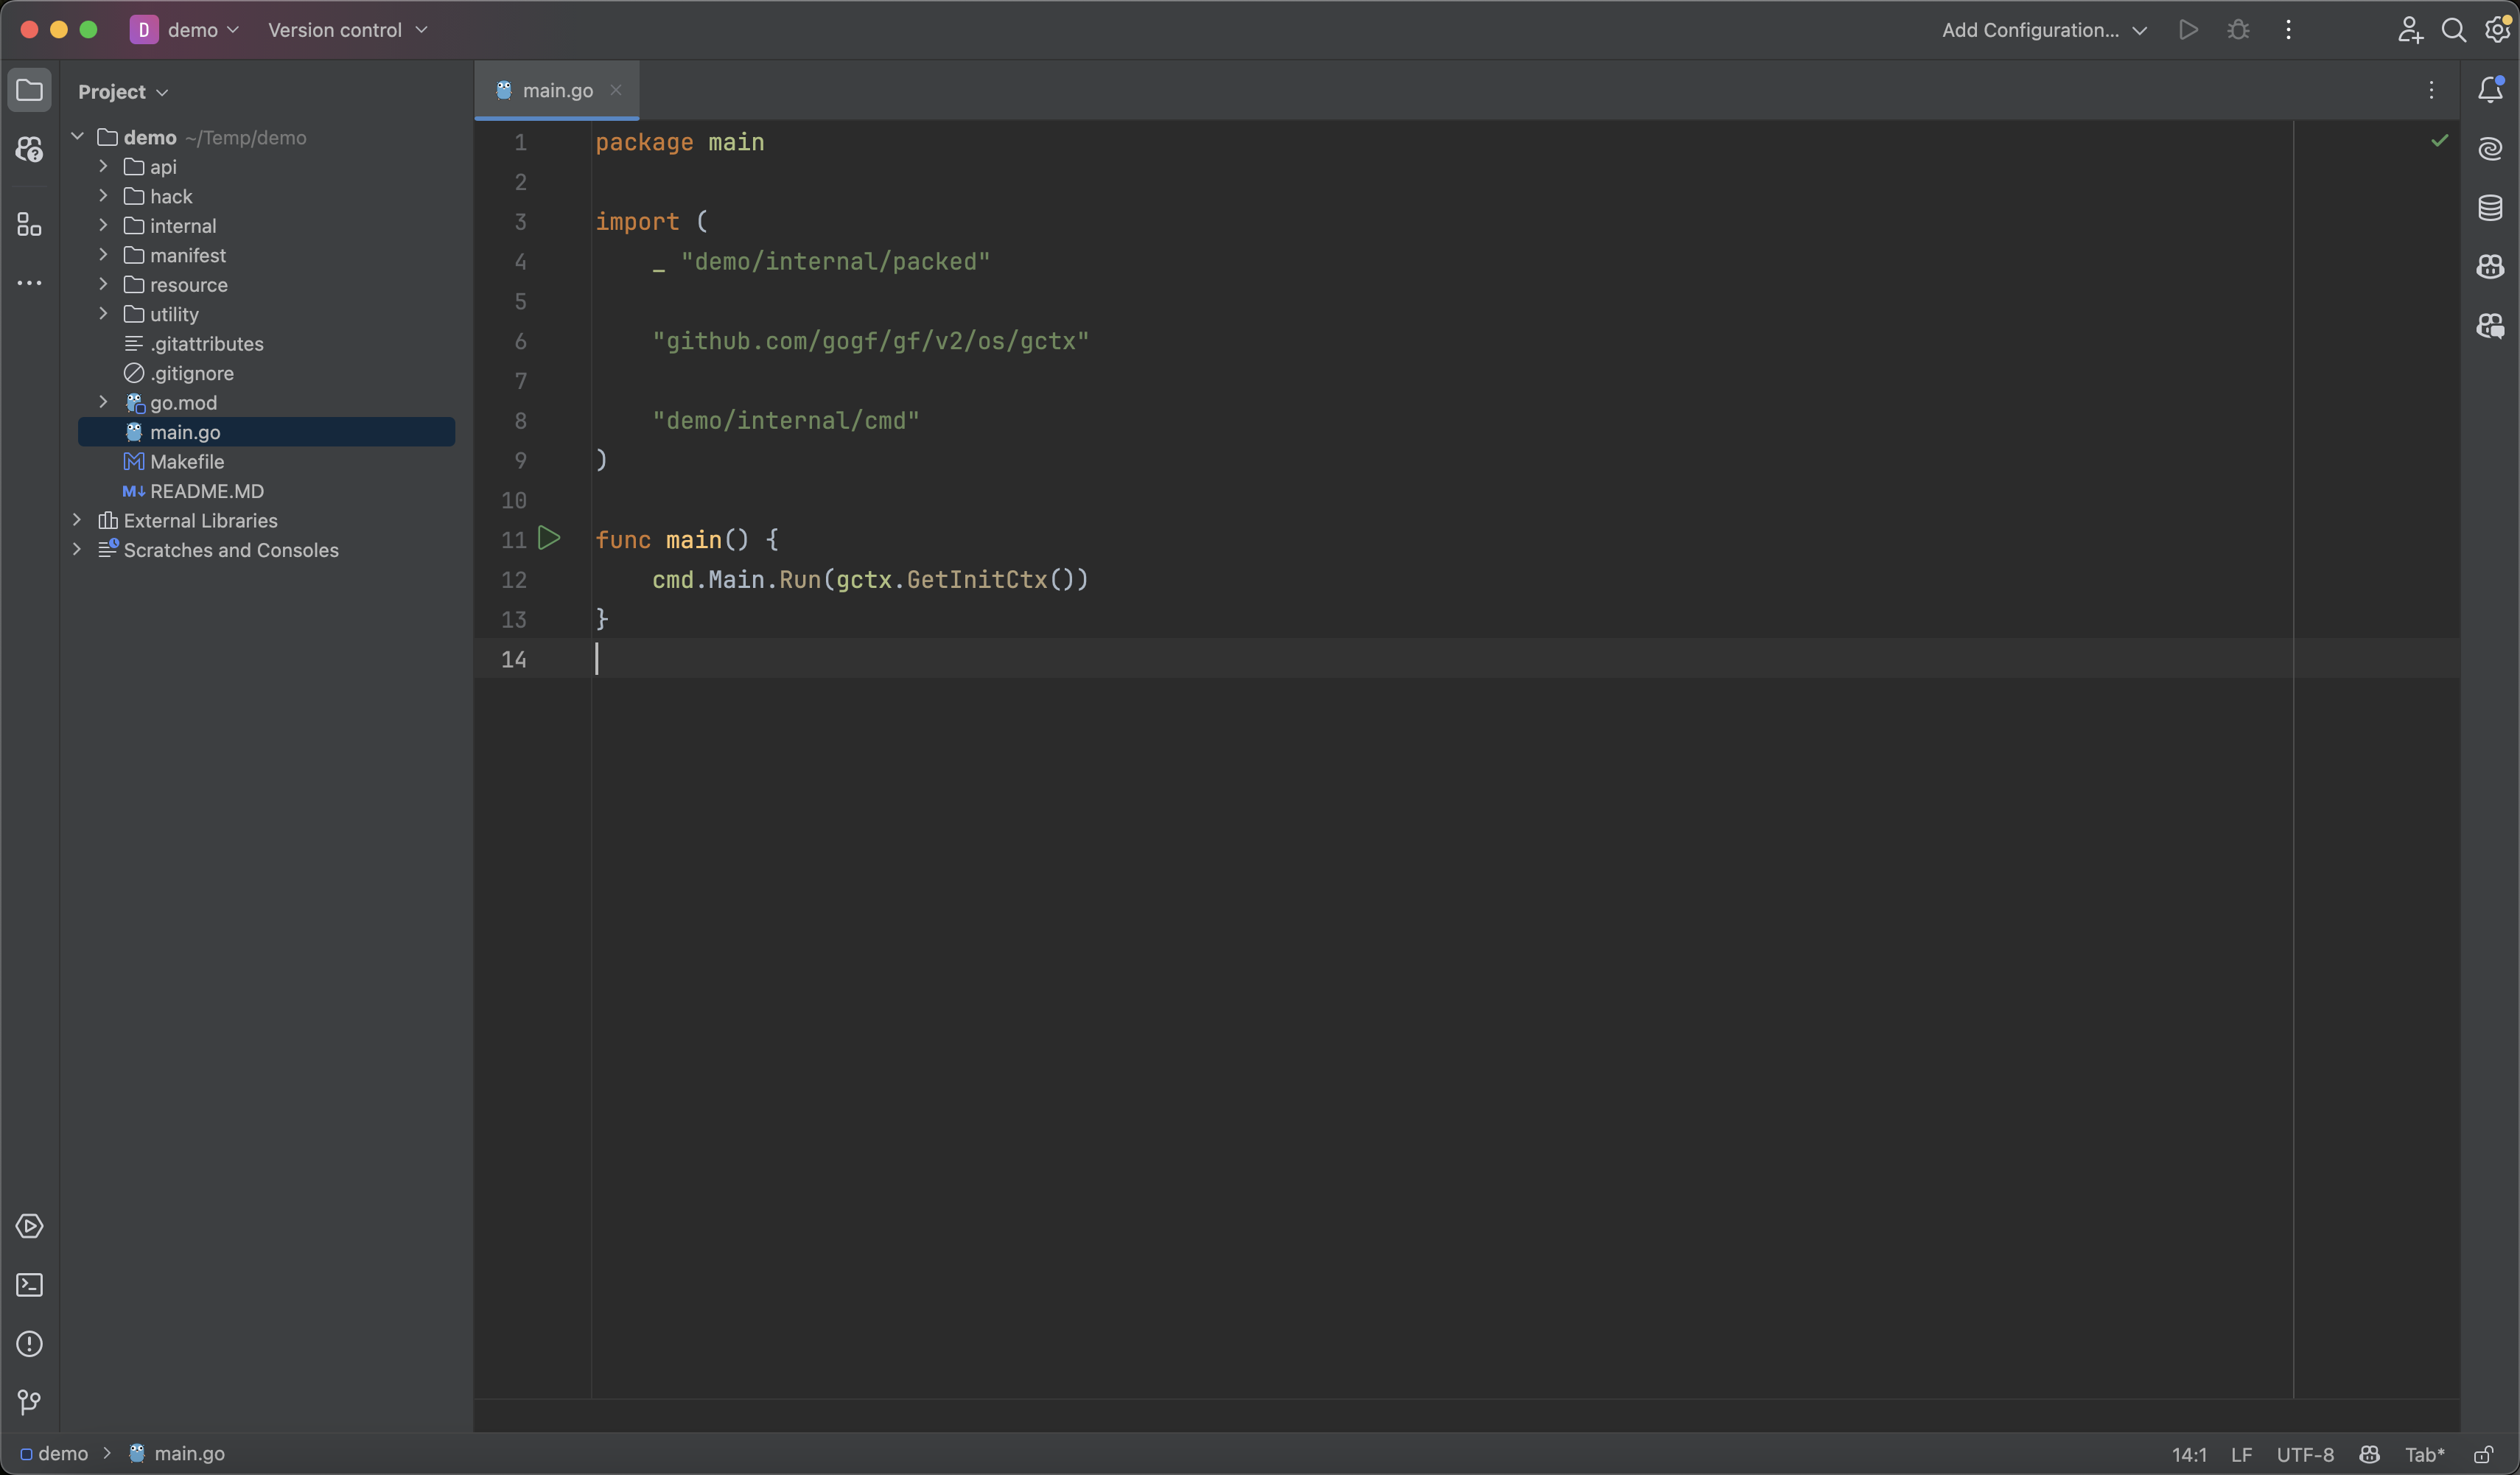Viewport: 2520px width, 1475px height.
Task: Toggle checkmark on line 1 gutter
Action: pos(2439,141)
